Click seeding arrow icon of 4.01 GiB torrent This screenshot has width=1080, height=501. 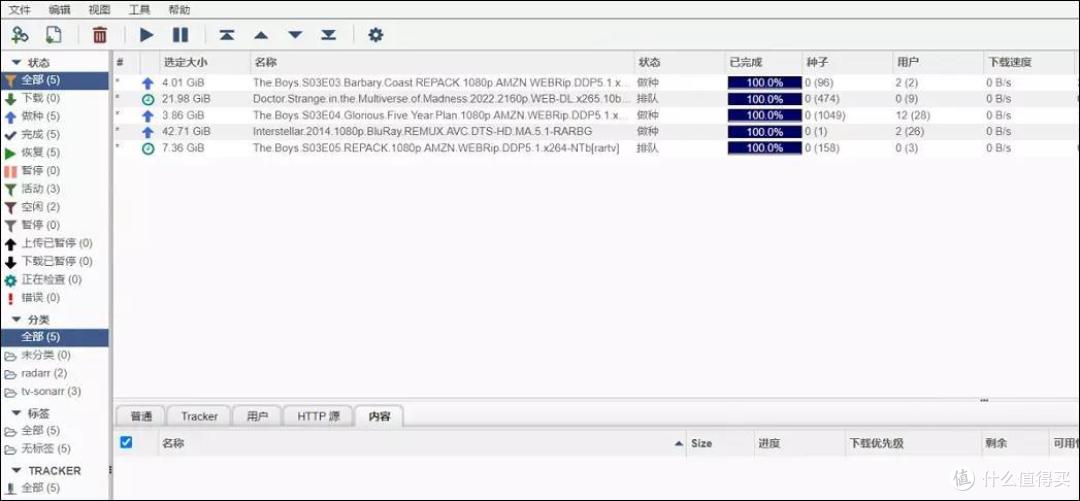147,83
